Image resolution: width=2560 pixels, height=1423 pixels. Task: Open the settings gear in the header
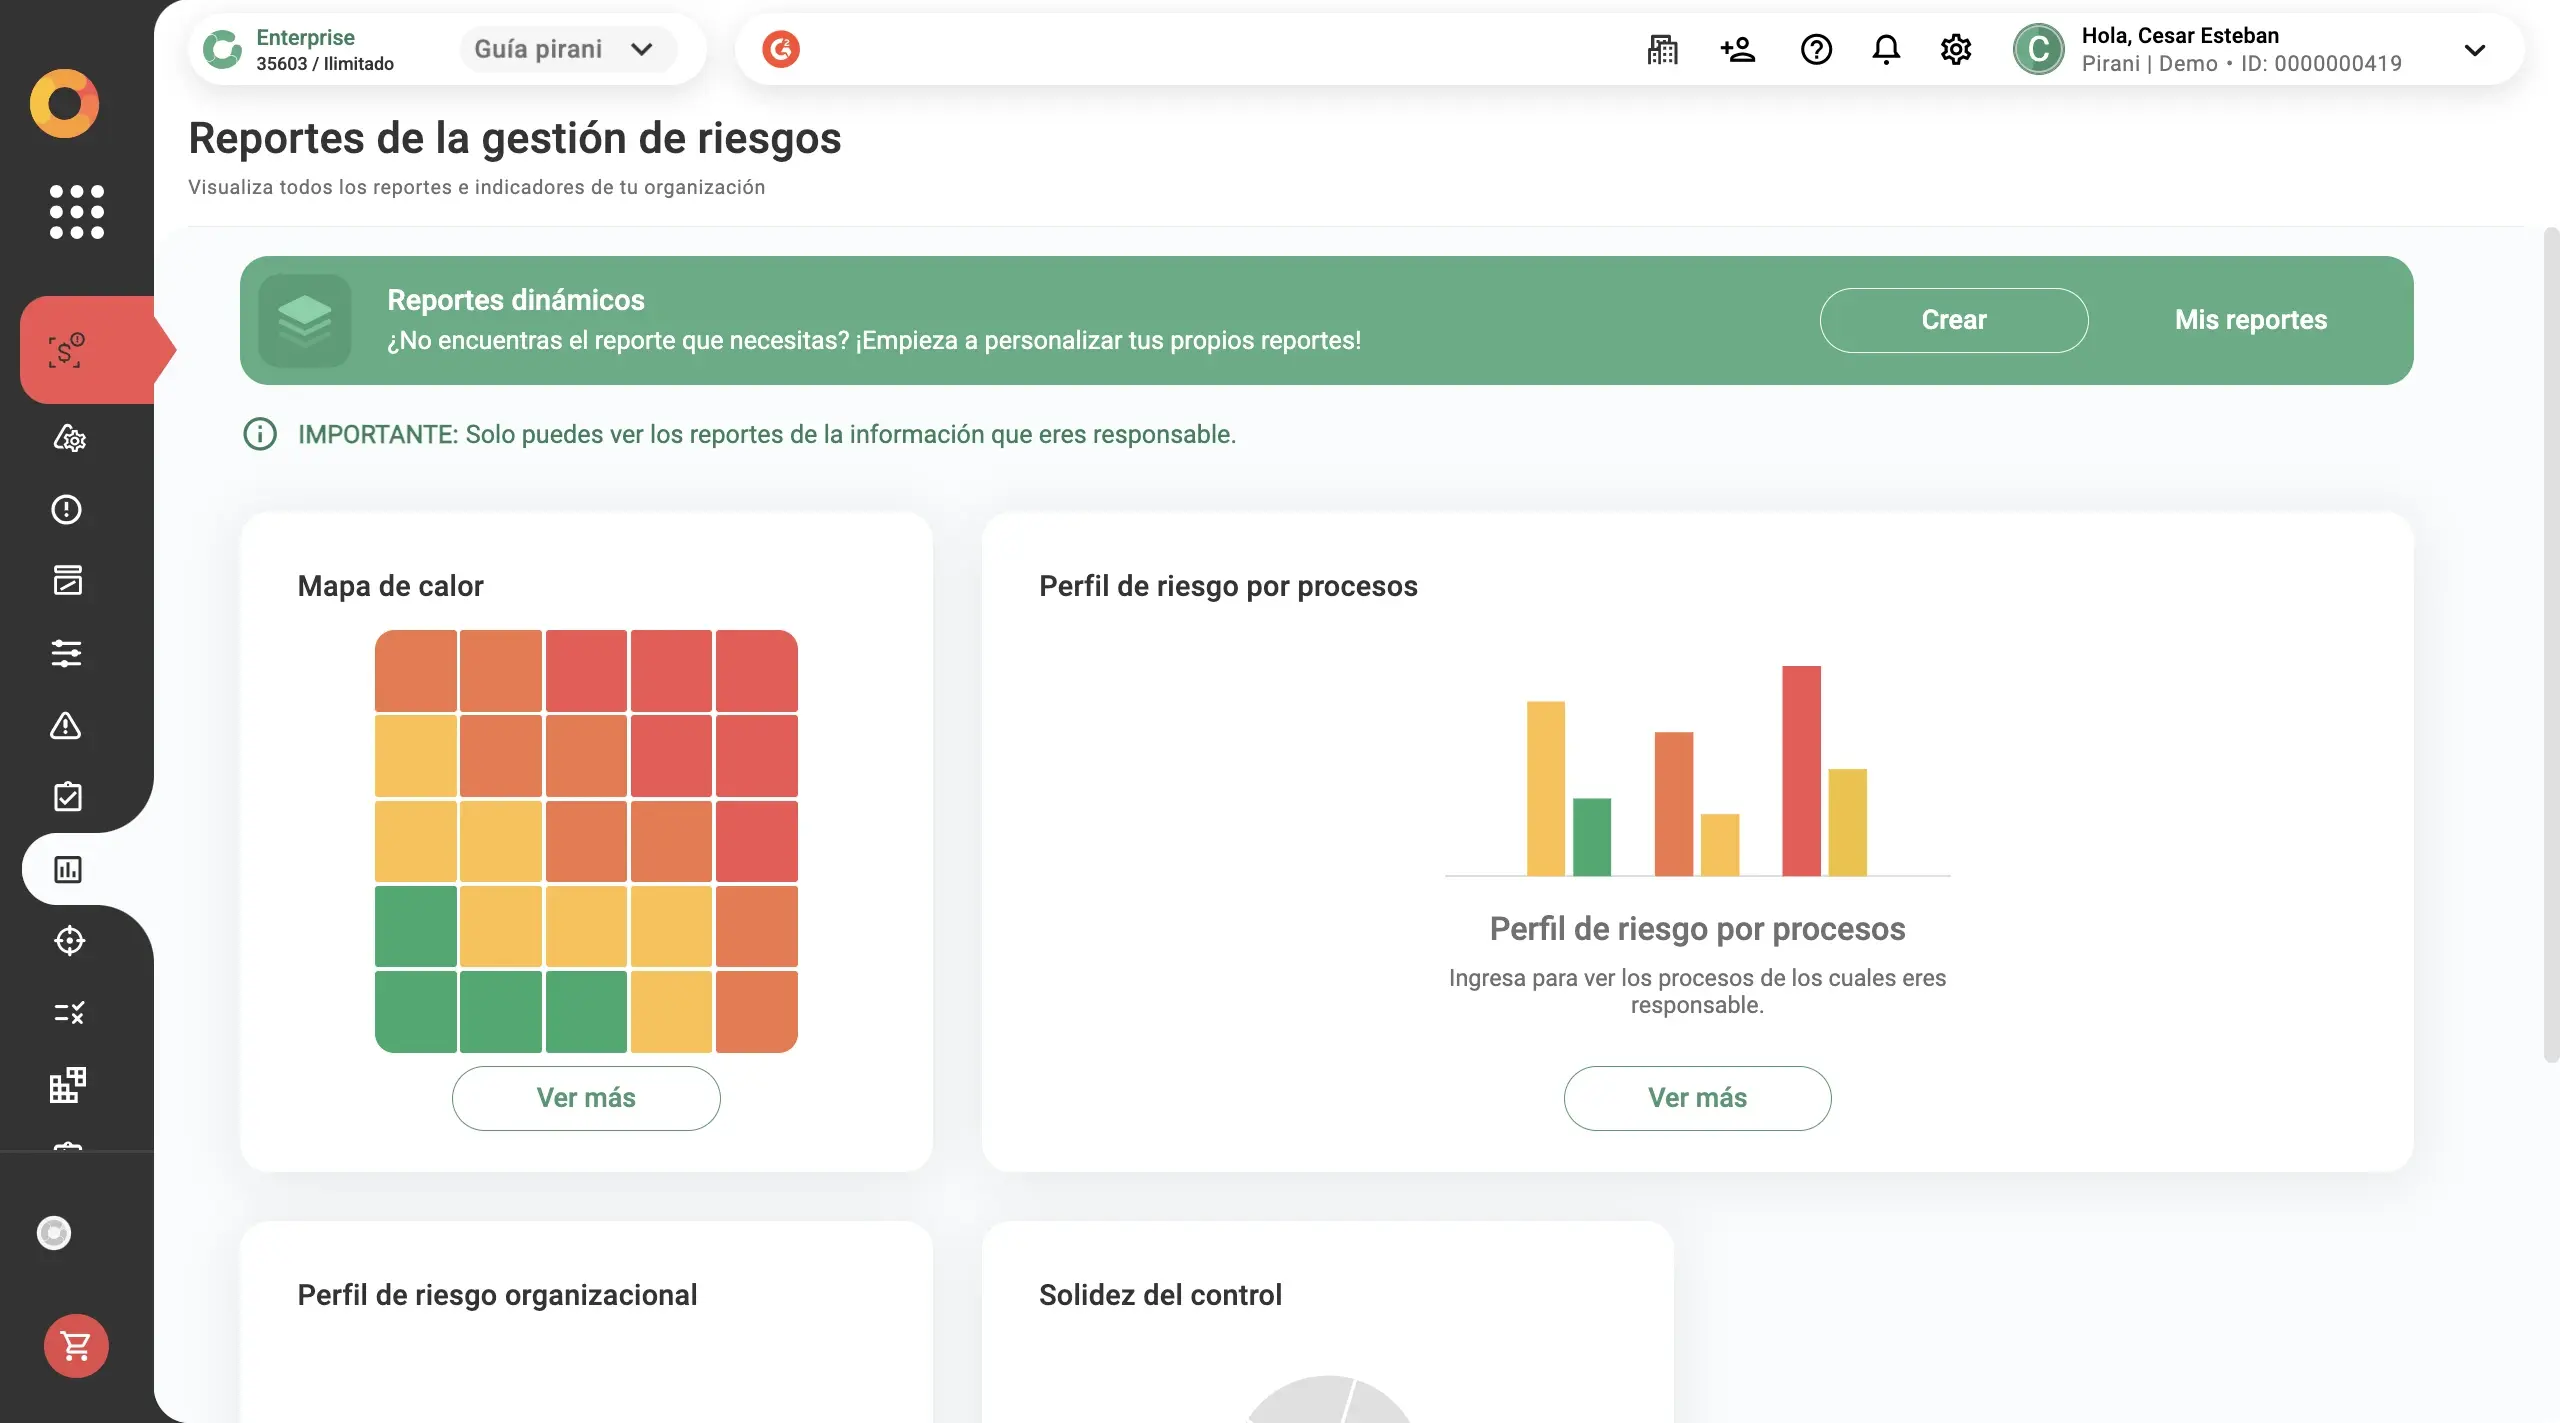click(x=1955, y=49)
